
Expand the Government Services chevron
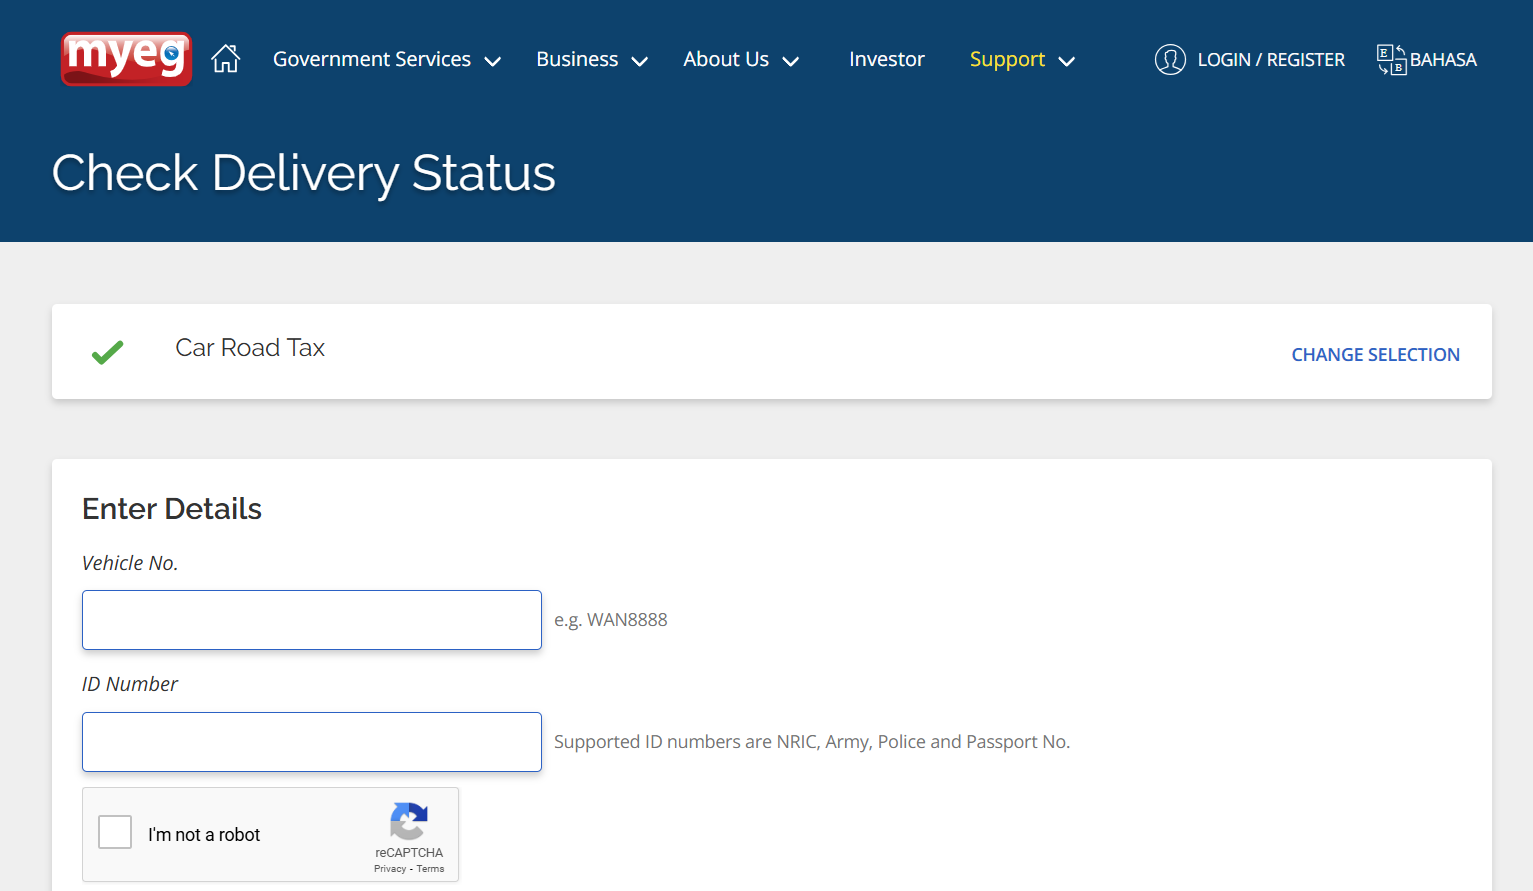493,61
